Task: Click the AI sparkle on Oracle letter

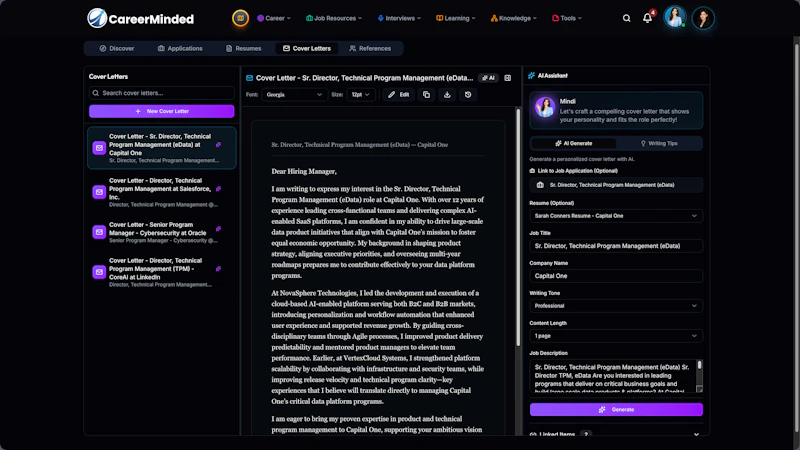Action: point(218,229)
